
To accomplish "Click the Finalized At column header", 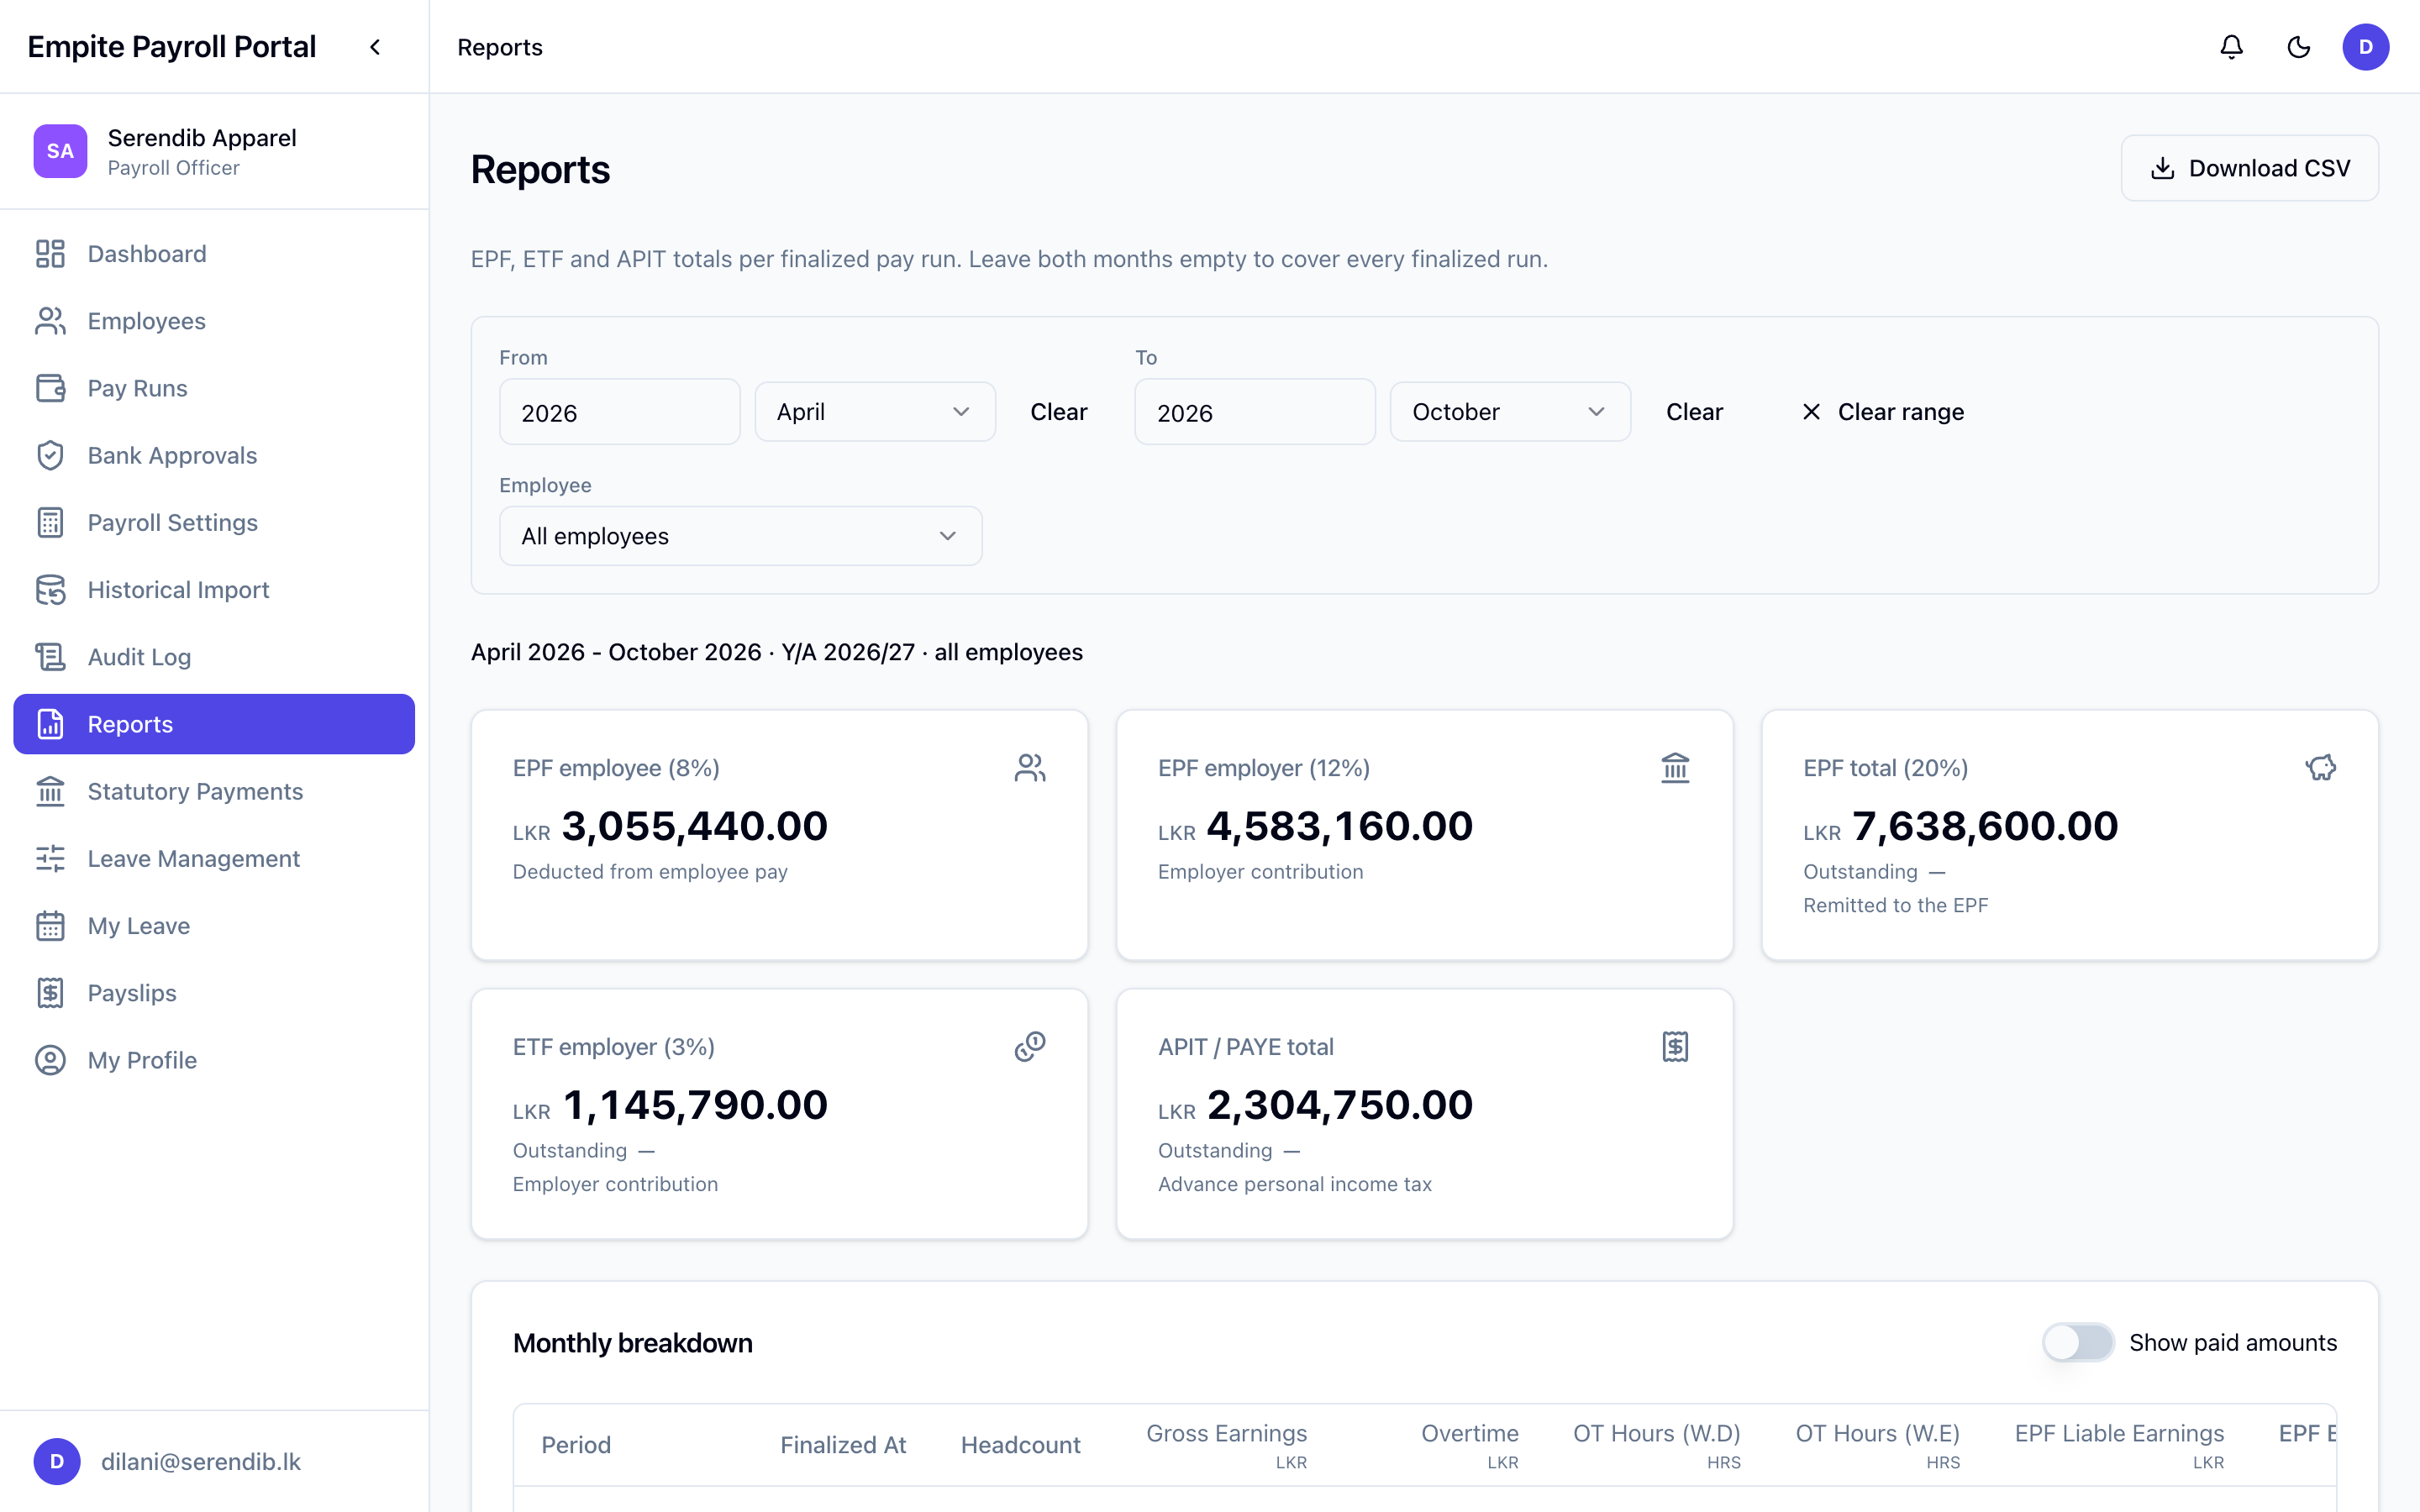I will tap(843, 1445).
